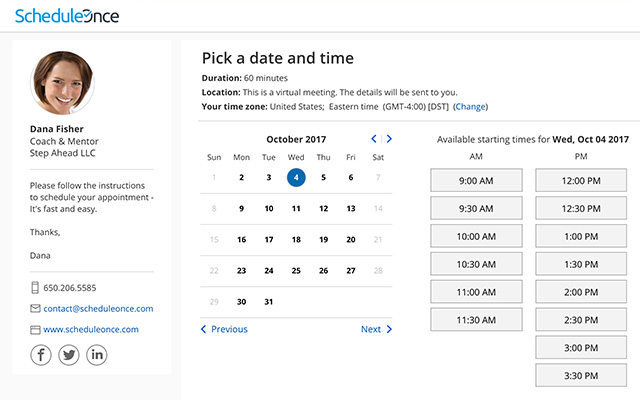
Task: Select the 9:00 AM time slot
Action: click(476, 181)
